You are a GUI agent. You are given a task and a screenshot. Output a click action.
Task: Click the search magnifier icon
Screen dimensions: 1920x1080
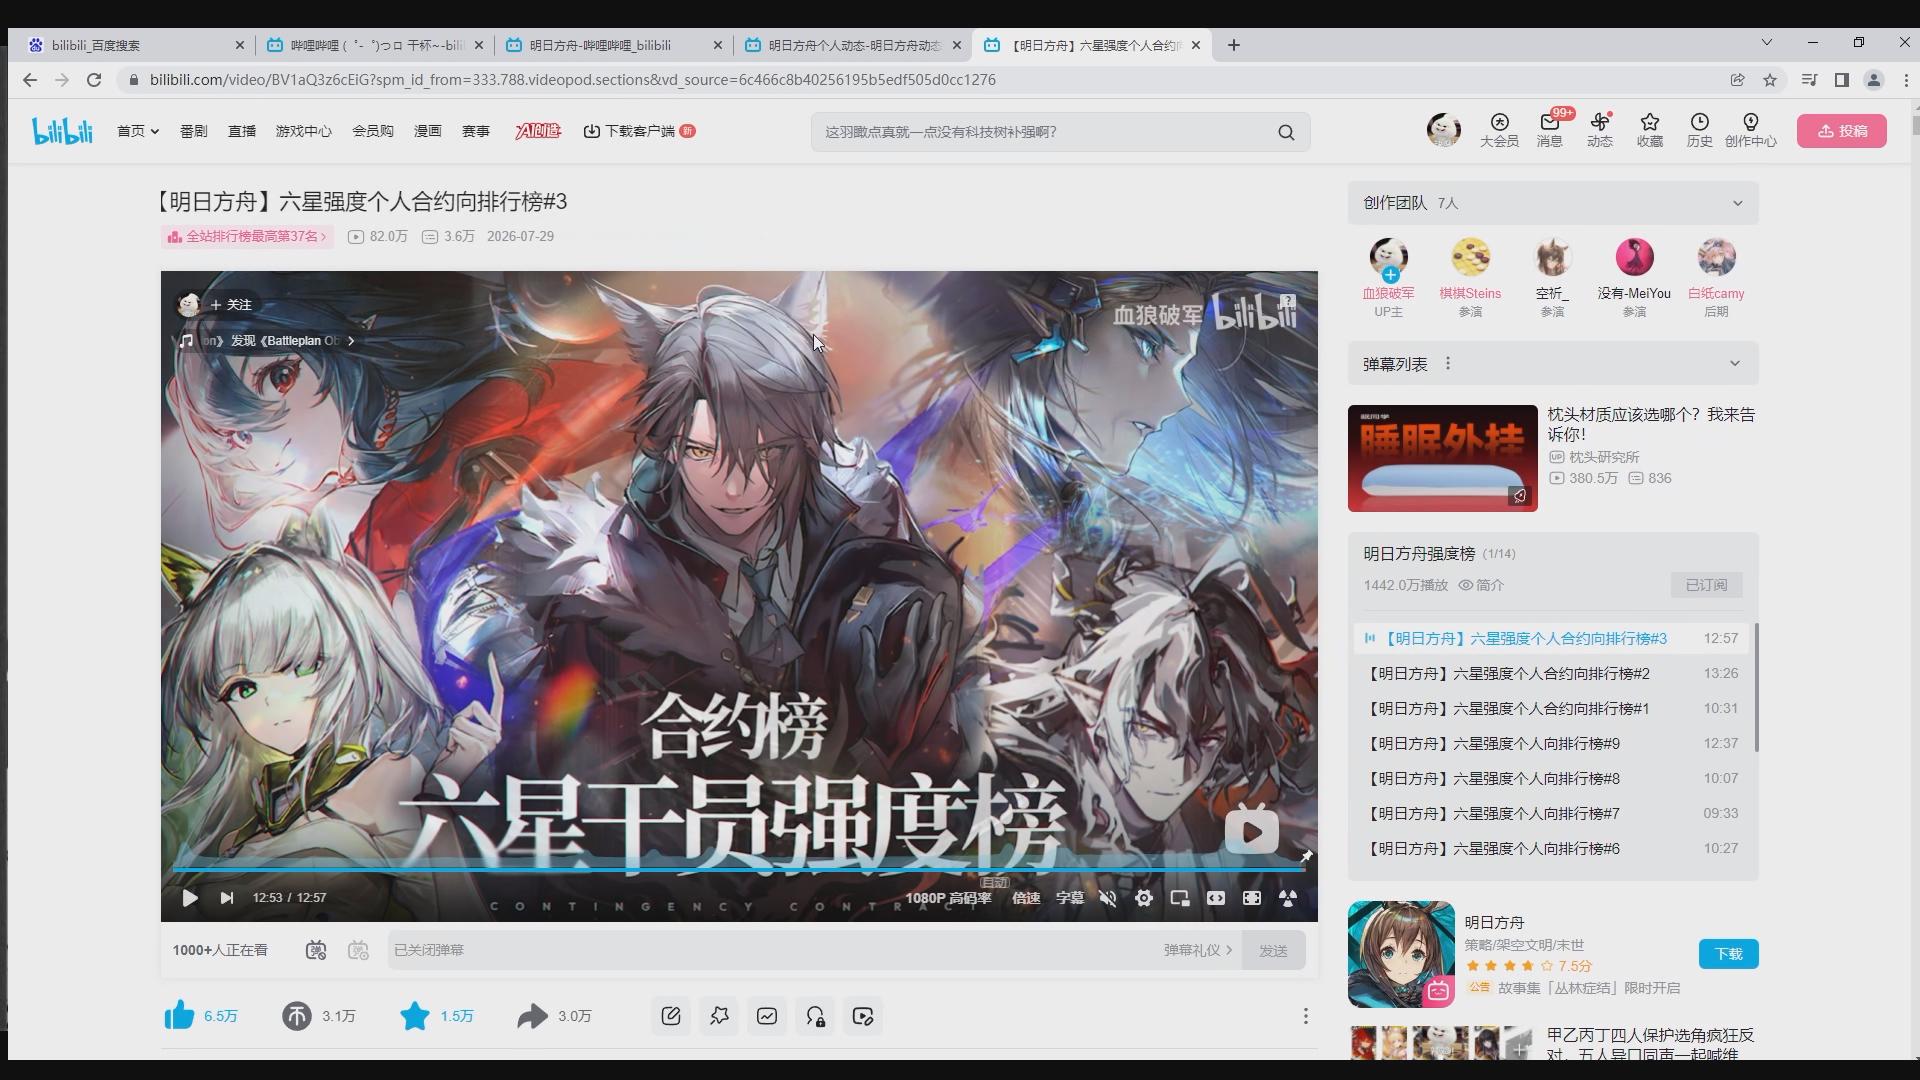[1286, 132]
